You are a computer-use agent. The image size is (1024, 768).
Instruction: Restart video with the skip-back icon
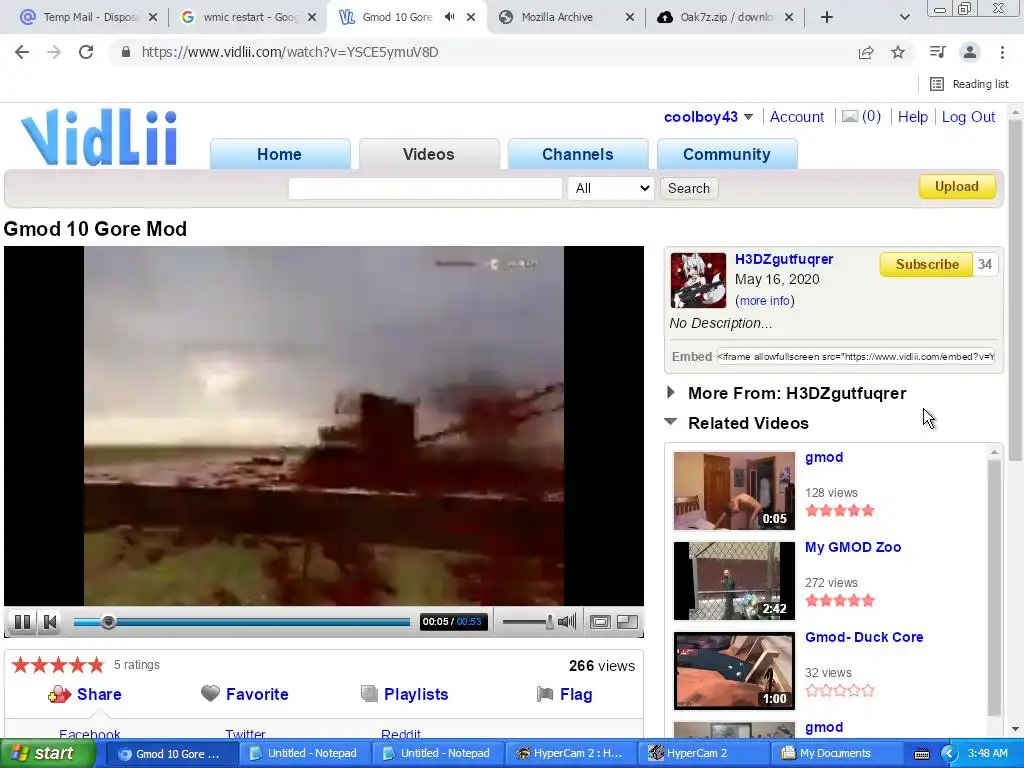click(x=50, y=622)
